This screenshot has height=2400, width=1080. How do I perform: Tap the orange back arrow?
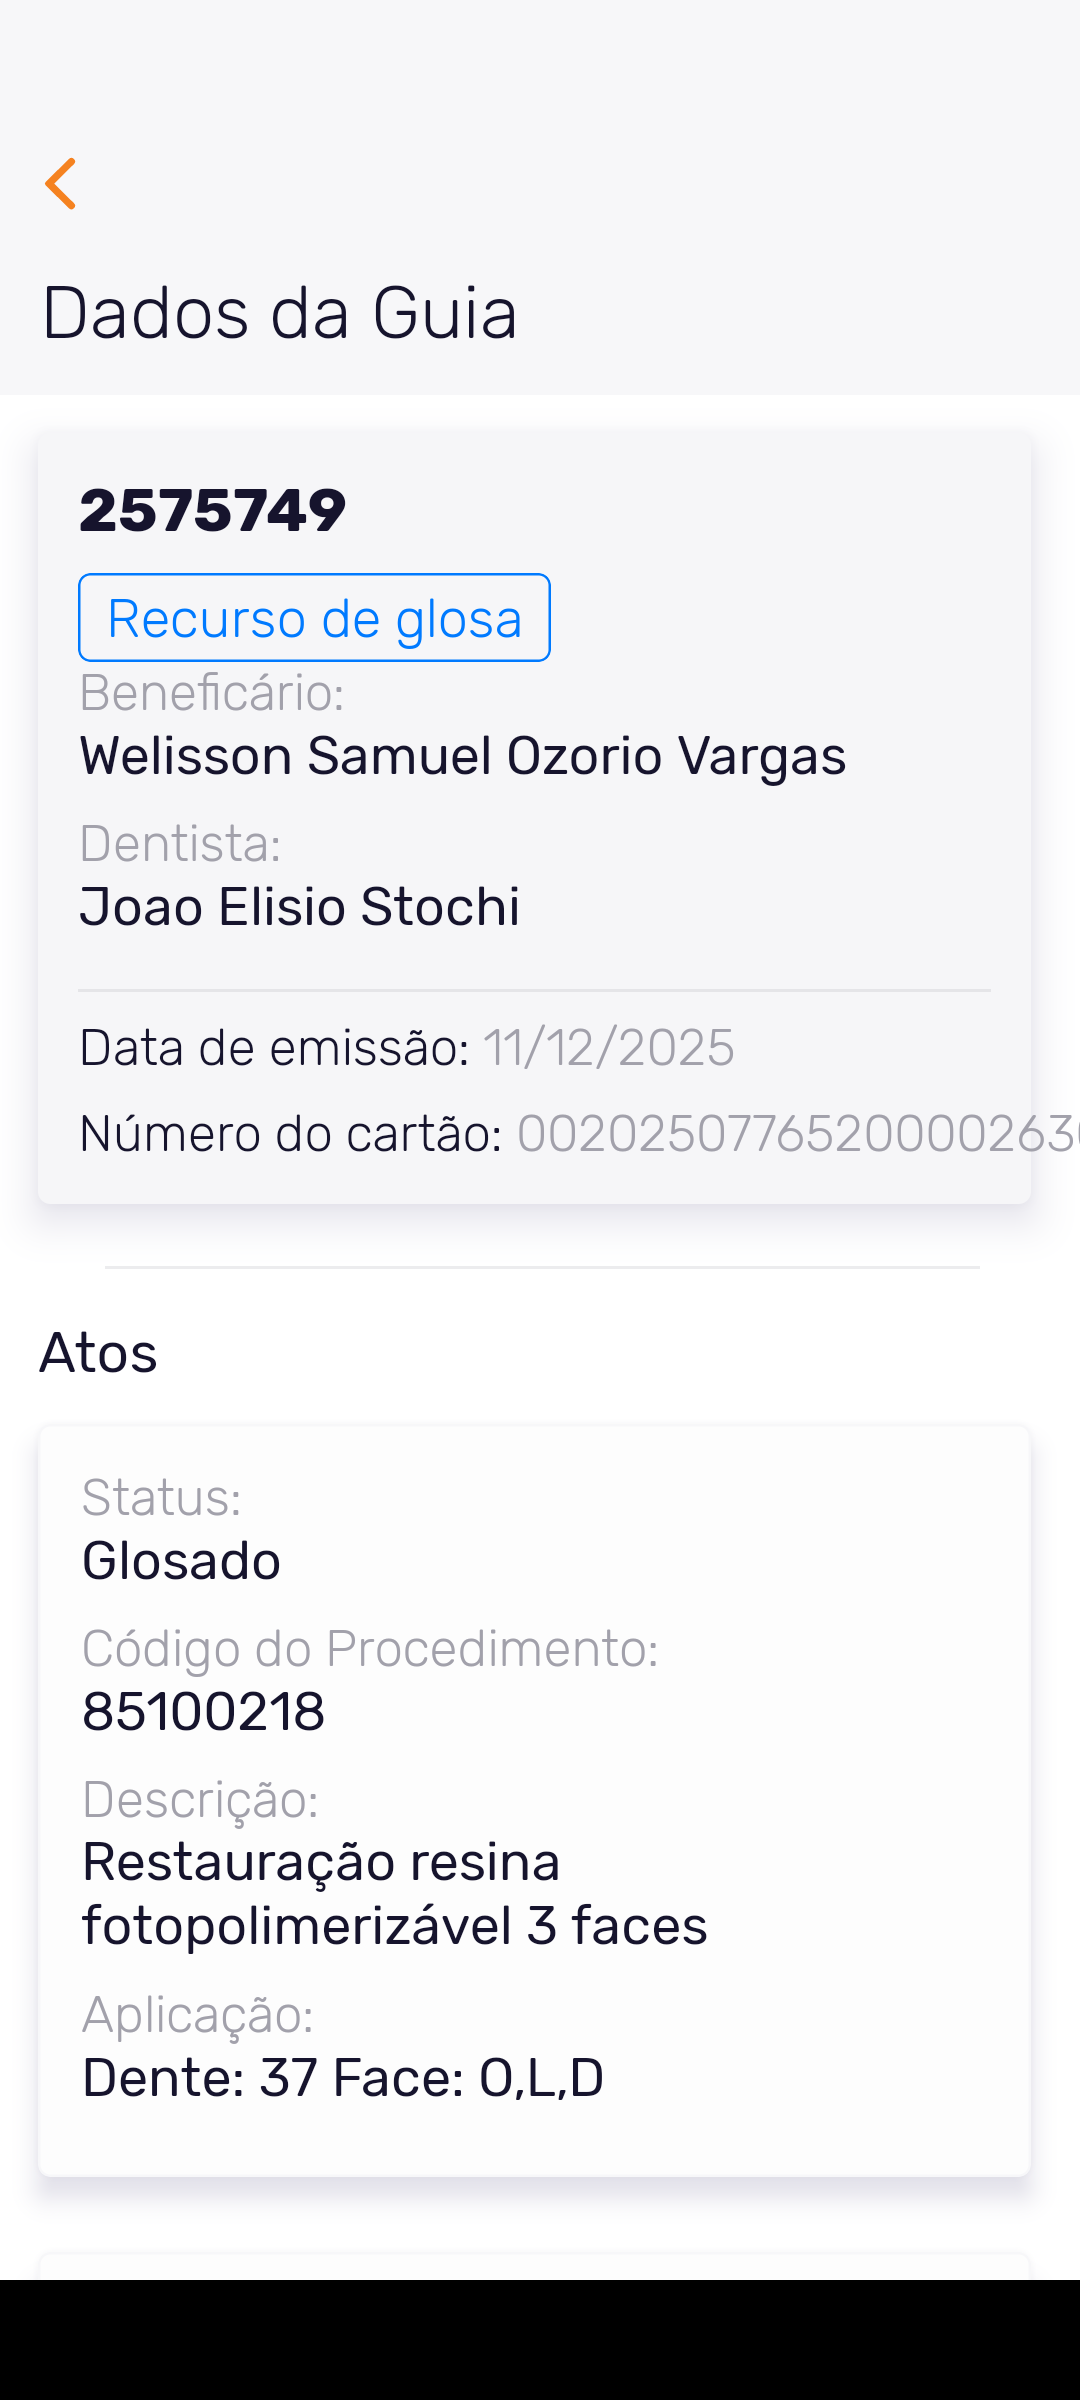[x=61, y=184]
